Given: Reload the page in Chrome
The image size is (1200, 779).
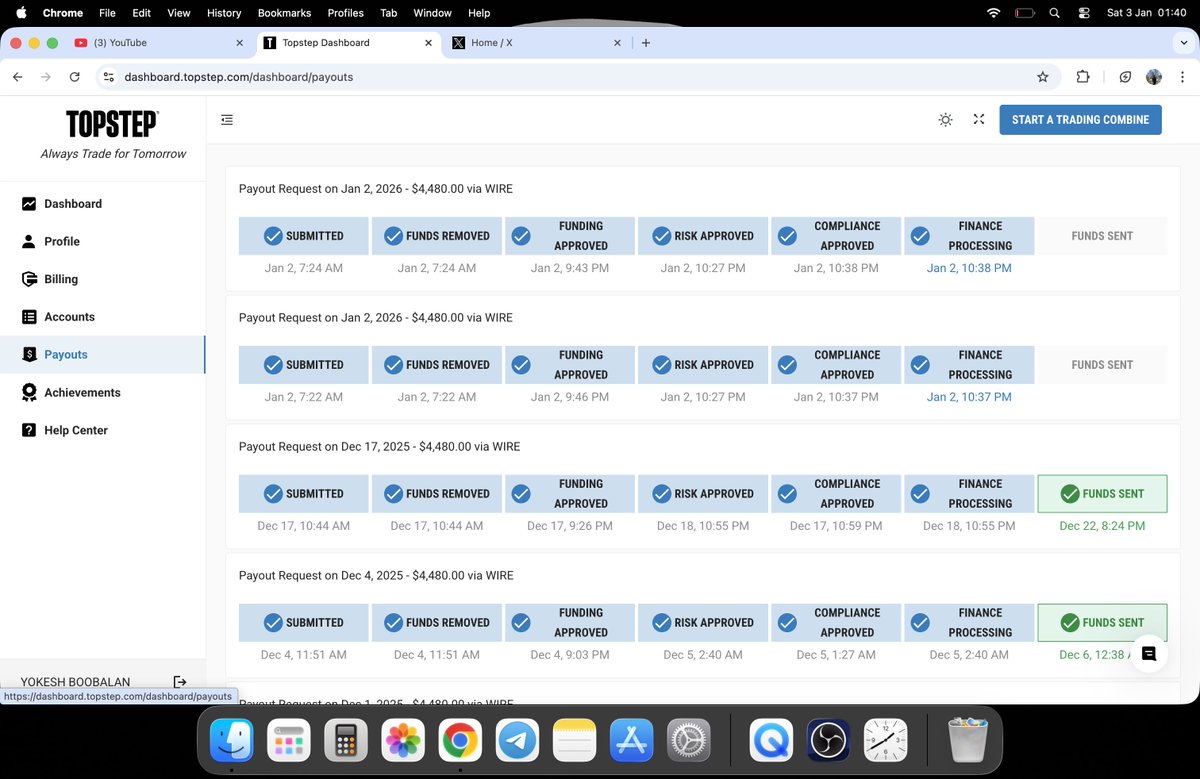Looking at the screenshot, I should click(74, 77).
